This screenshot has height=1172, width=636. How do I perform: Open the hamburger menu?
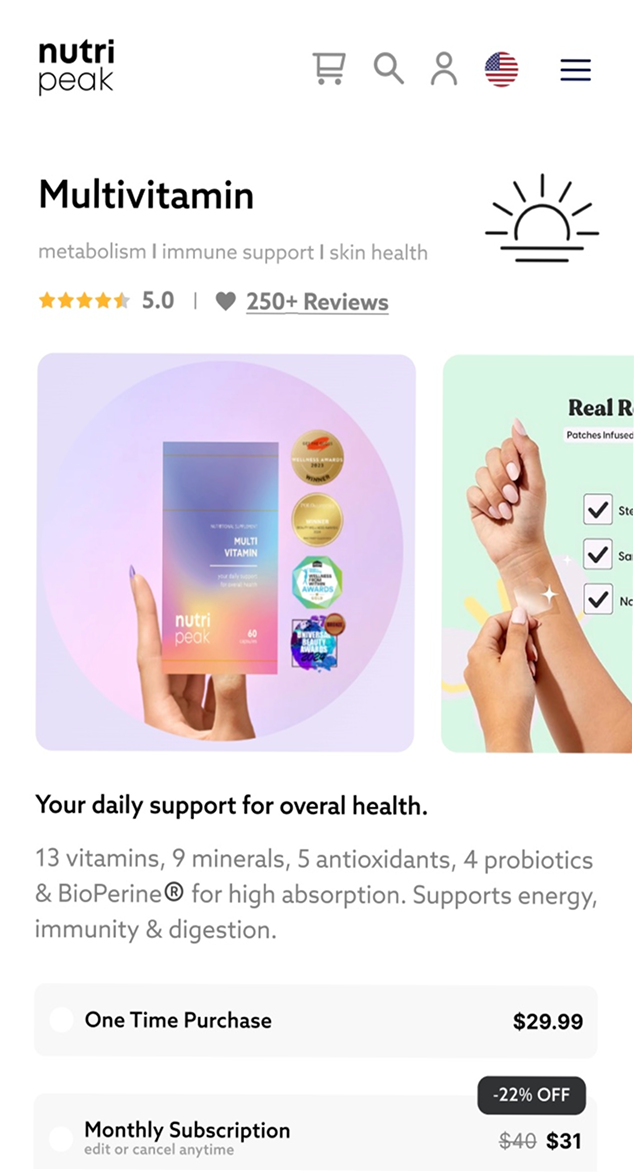[575, 70]
